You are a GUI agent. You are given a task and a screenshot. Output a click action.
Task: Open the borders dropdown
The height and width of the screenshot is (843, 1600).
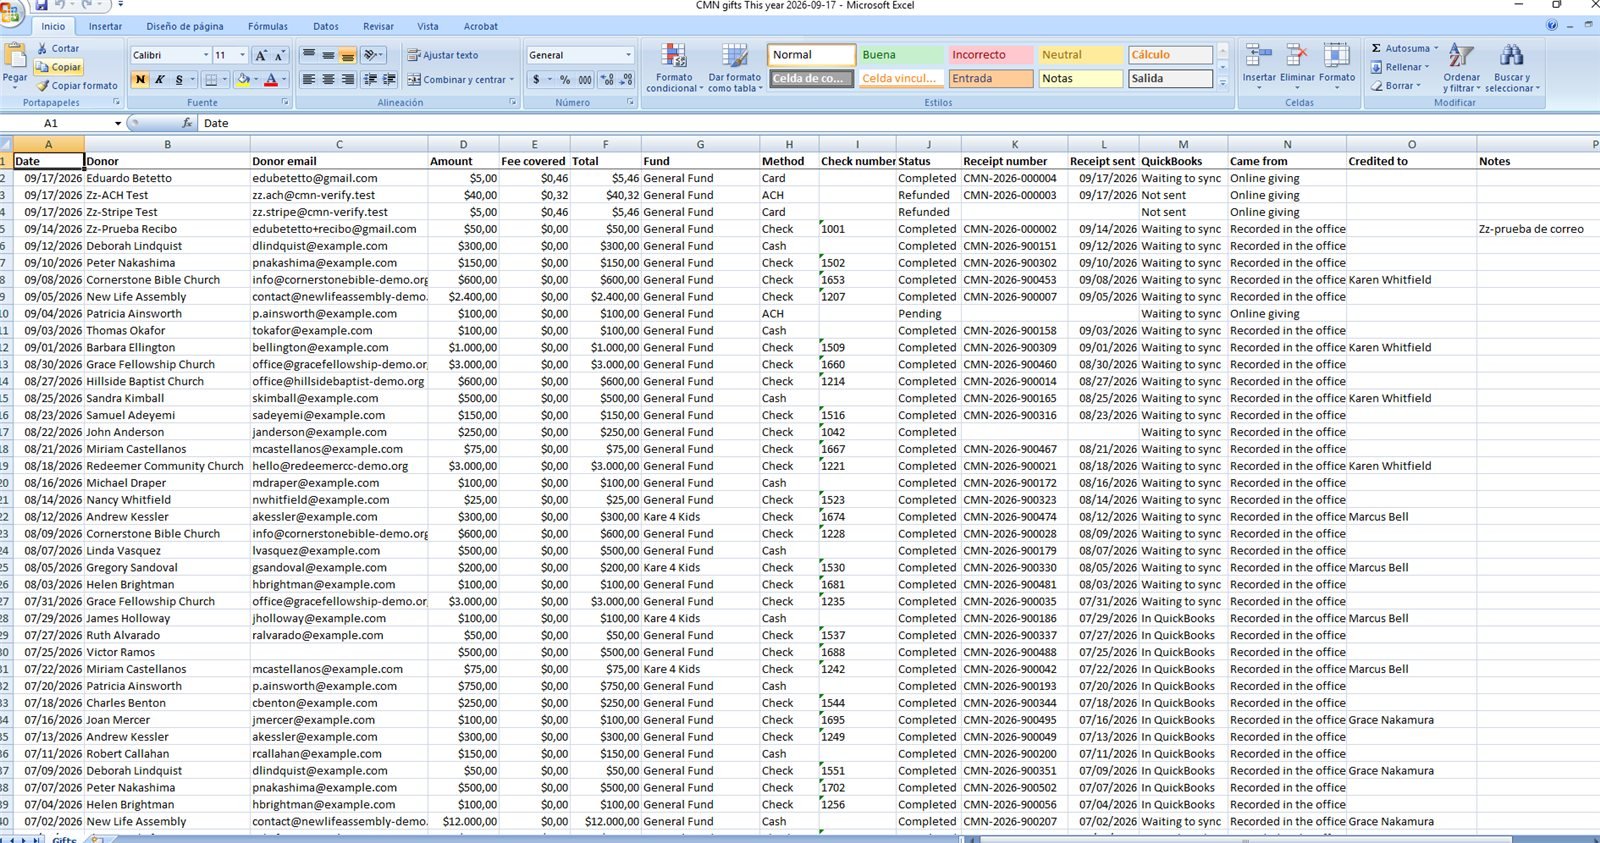pyautogui.click(x=226, y=79)
